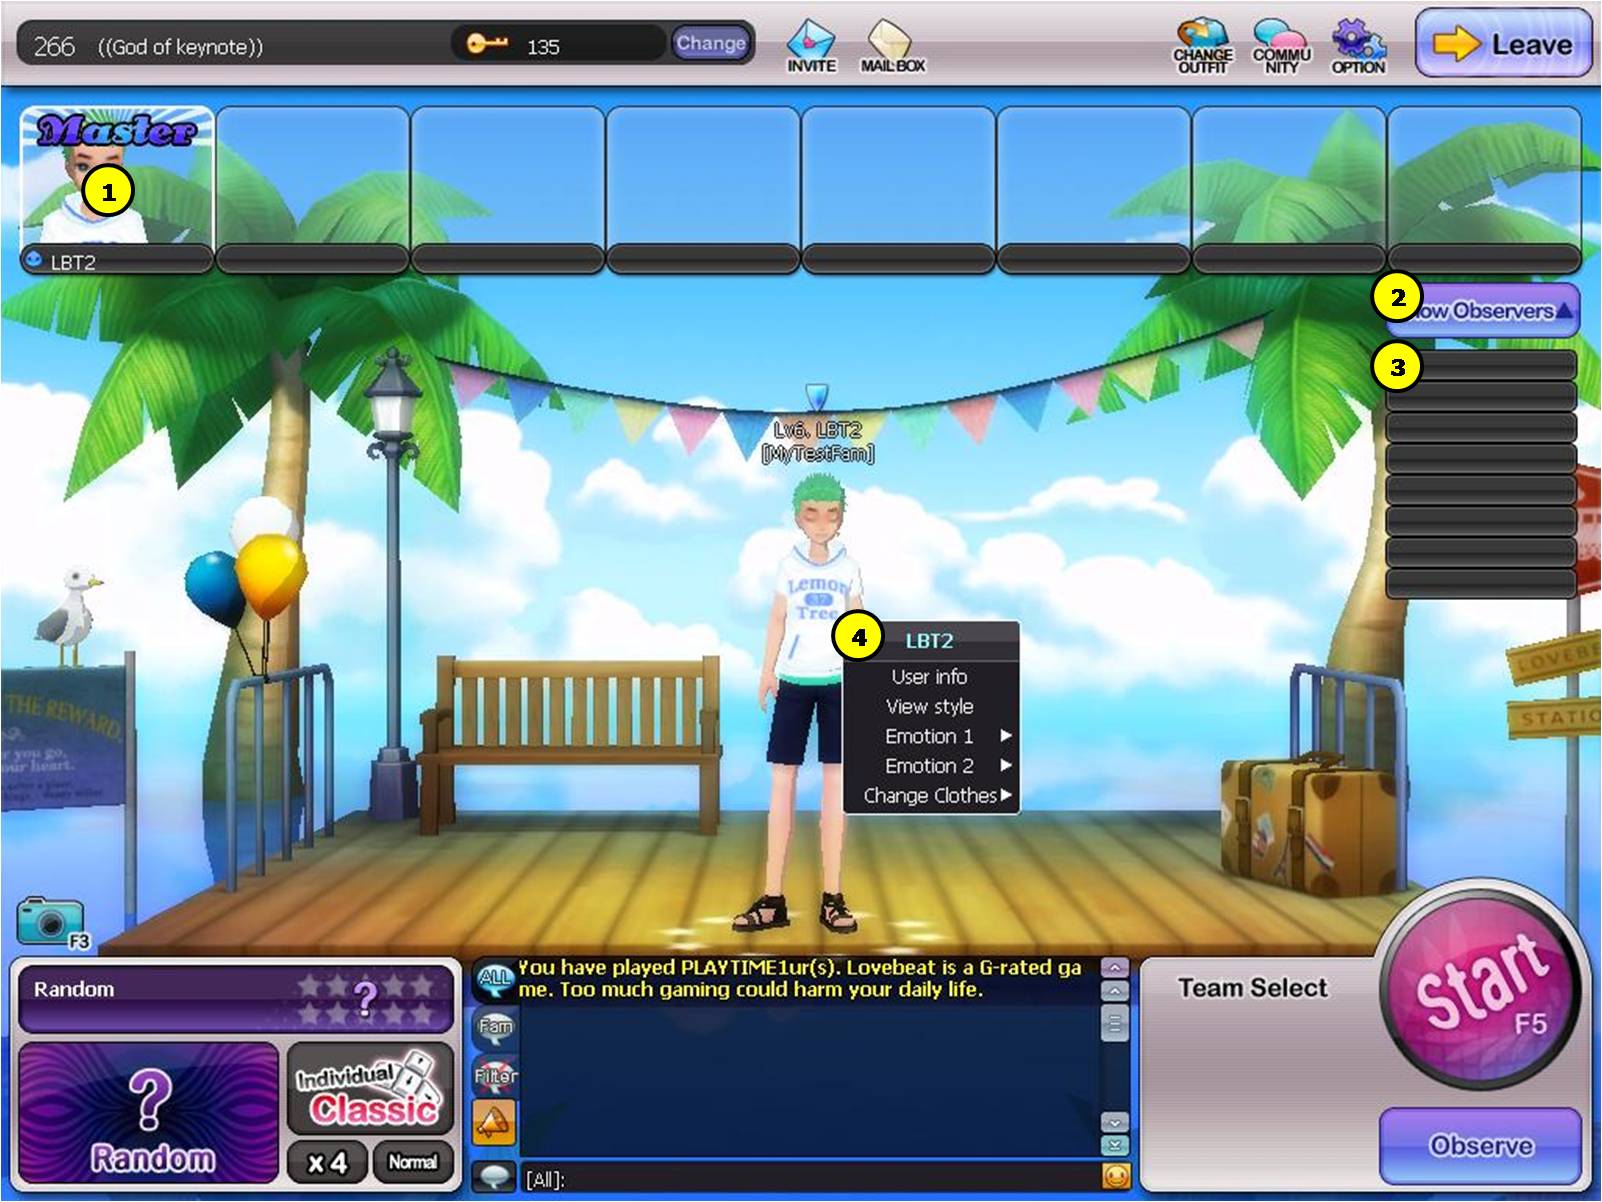Viewport: 1602px width, 1202px height.
Task: Click the chat scrollbar thumb
Action: coord(1114,1022)
